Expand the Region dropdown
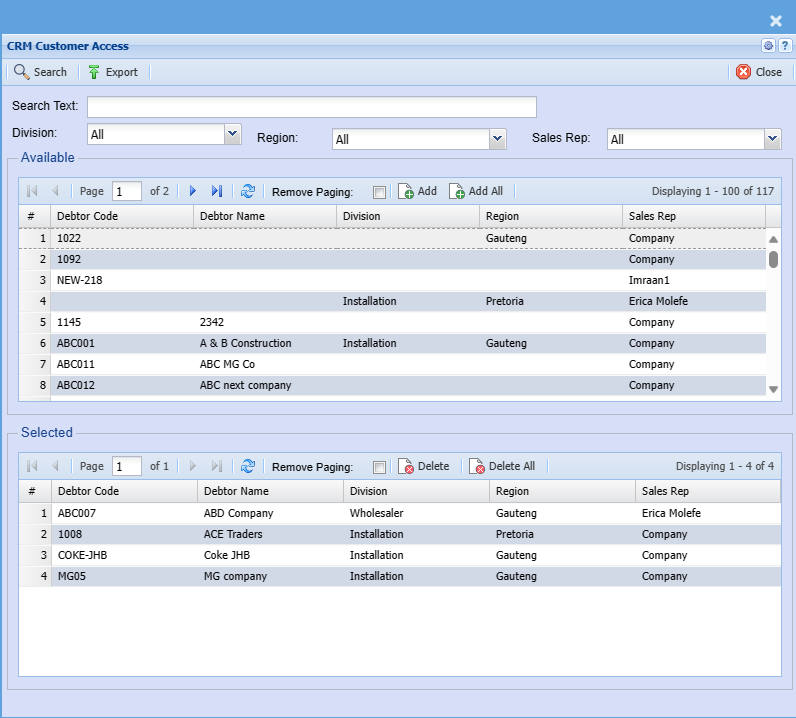 click(x=497, y=139)
